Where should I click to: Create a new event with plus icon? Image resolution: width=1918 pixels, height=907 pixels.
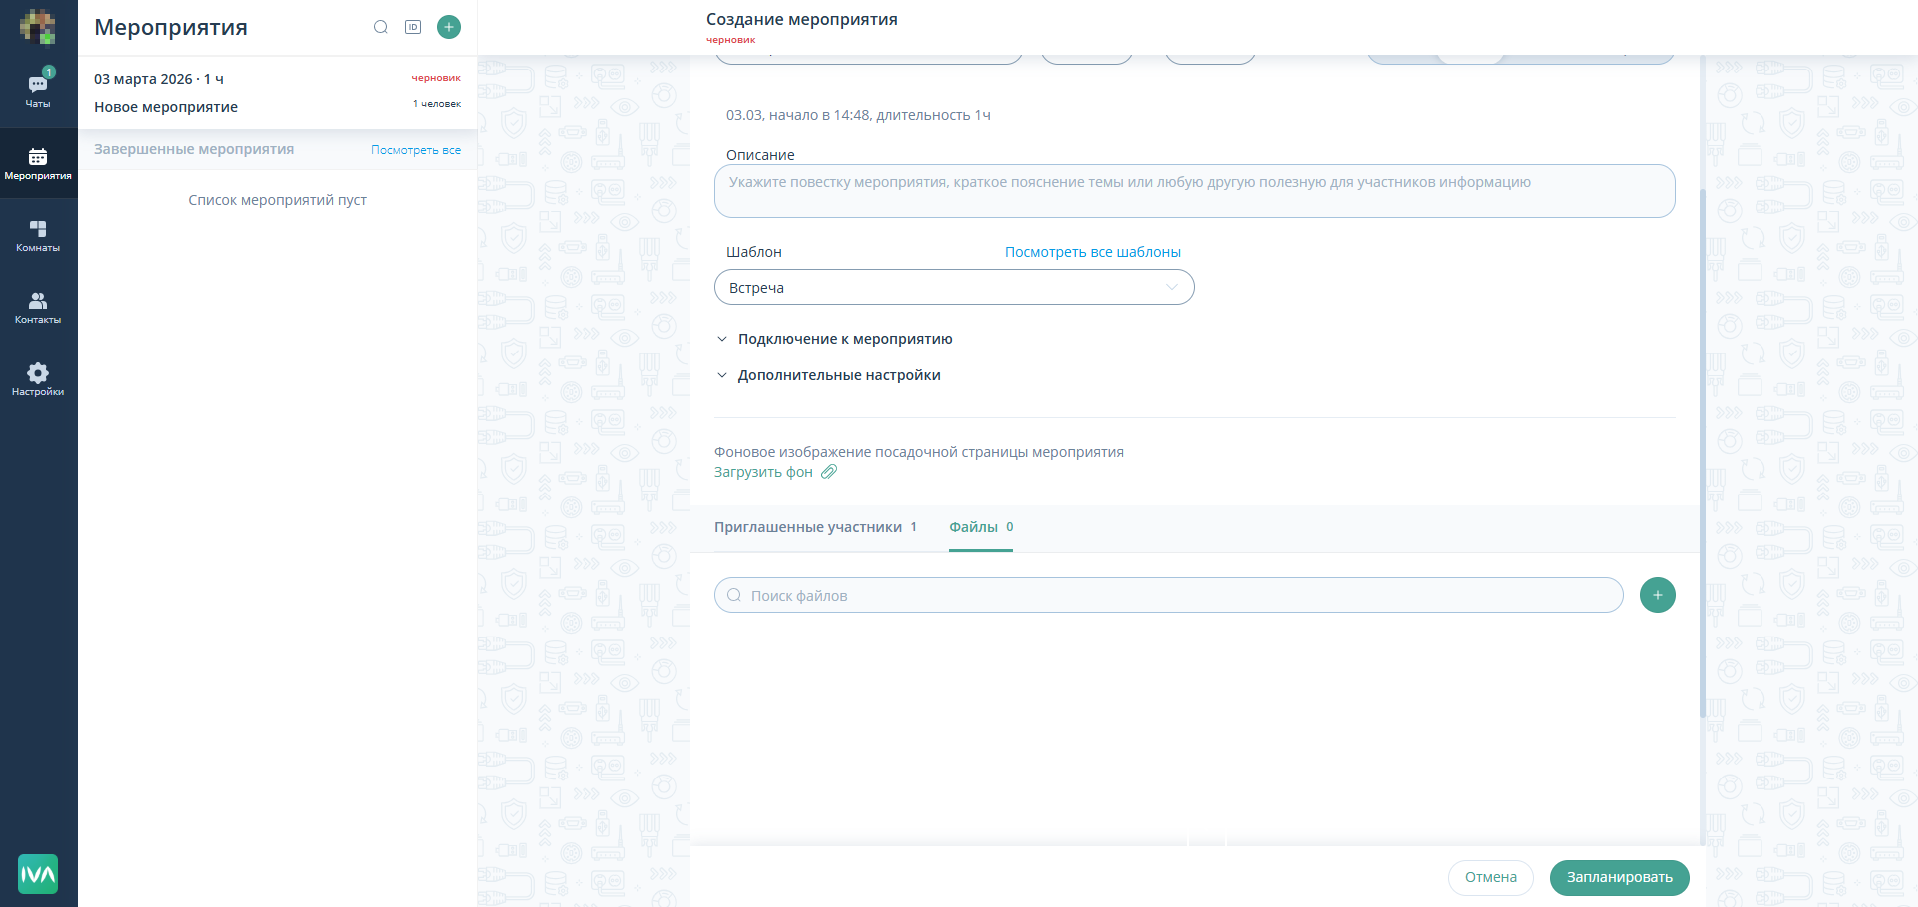449,27
